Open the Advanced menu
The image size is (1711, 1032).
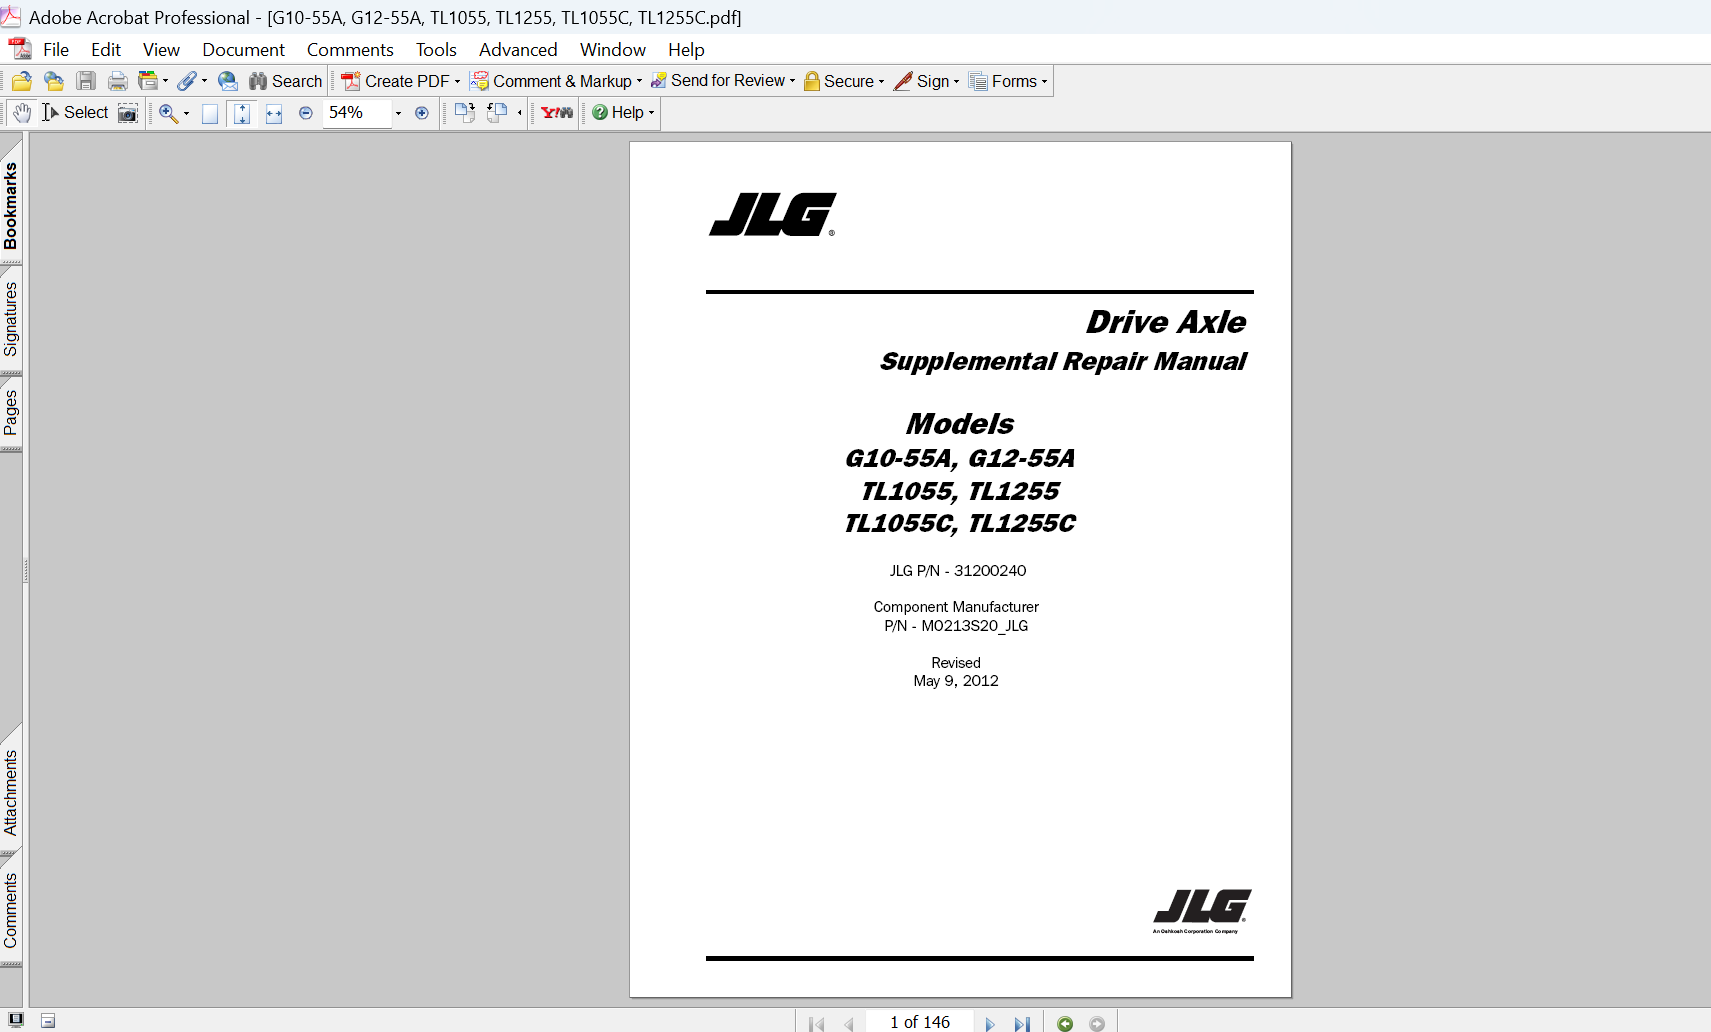[518, 50]
